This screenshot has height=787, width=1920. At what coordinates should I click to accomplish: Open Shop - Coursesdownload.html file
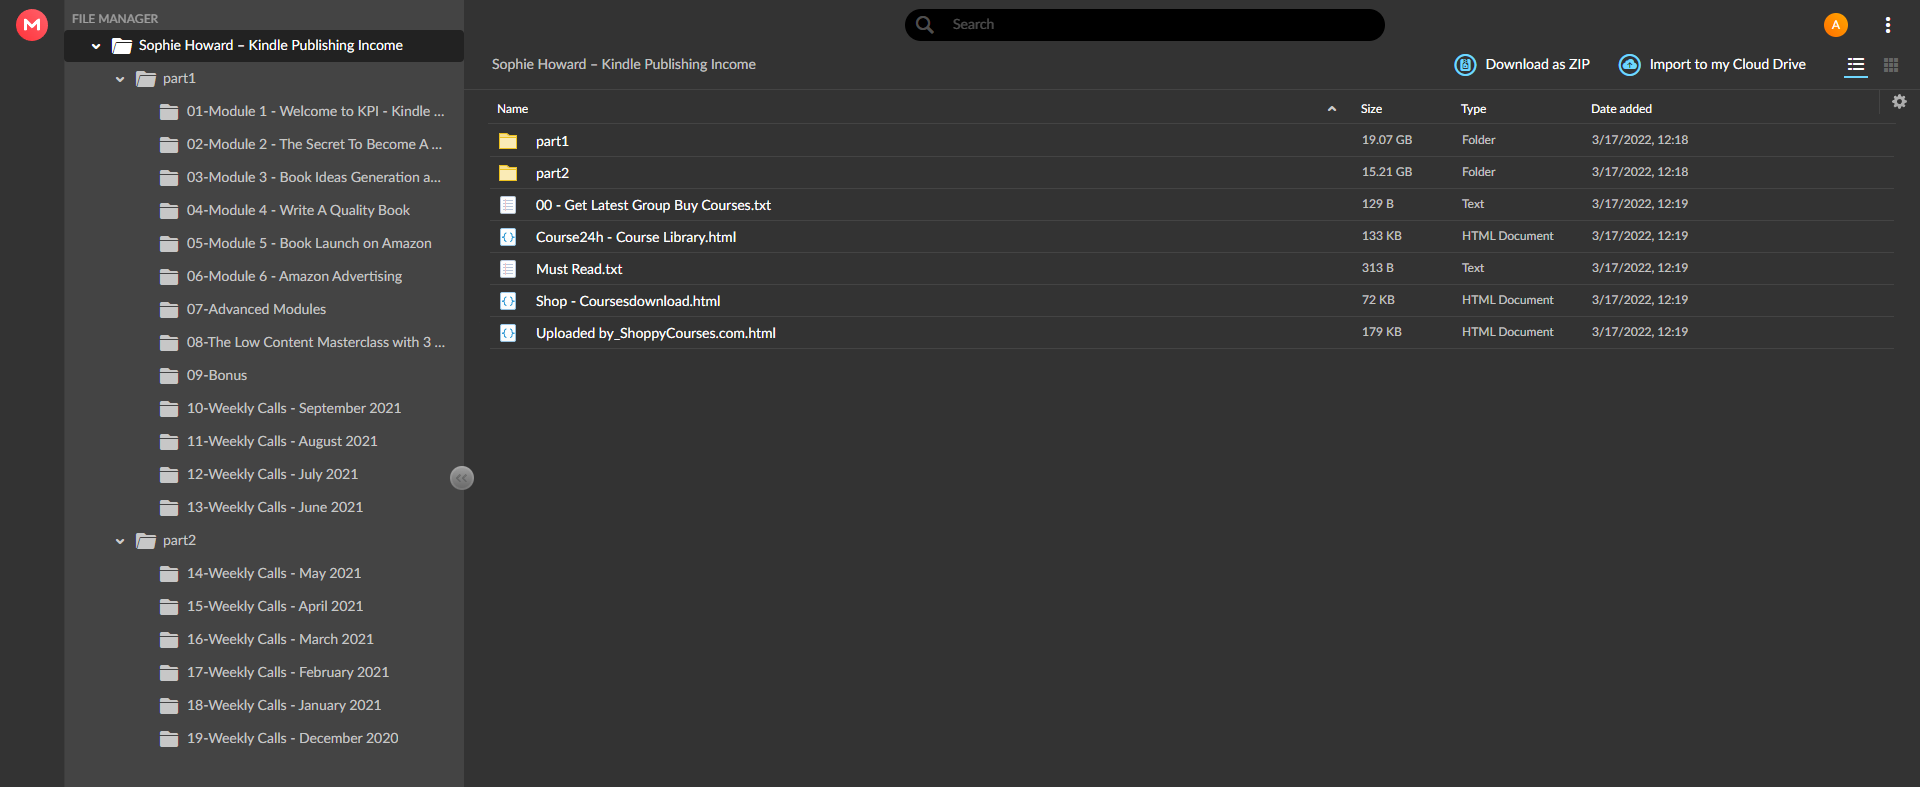[x=628, y=301]
